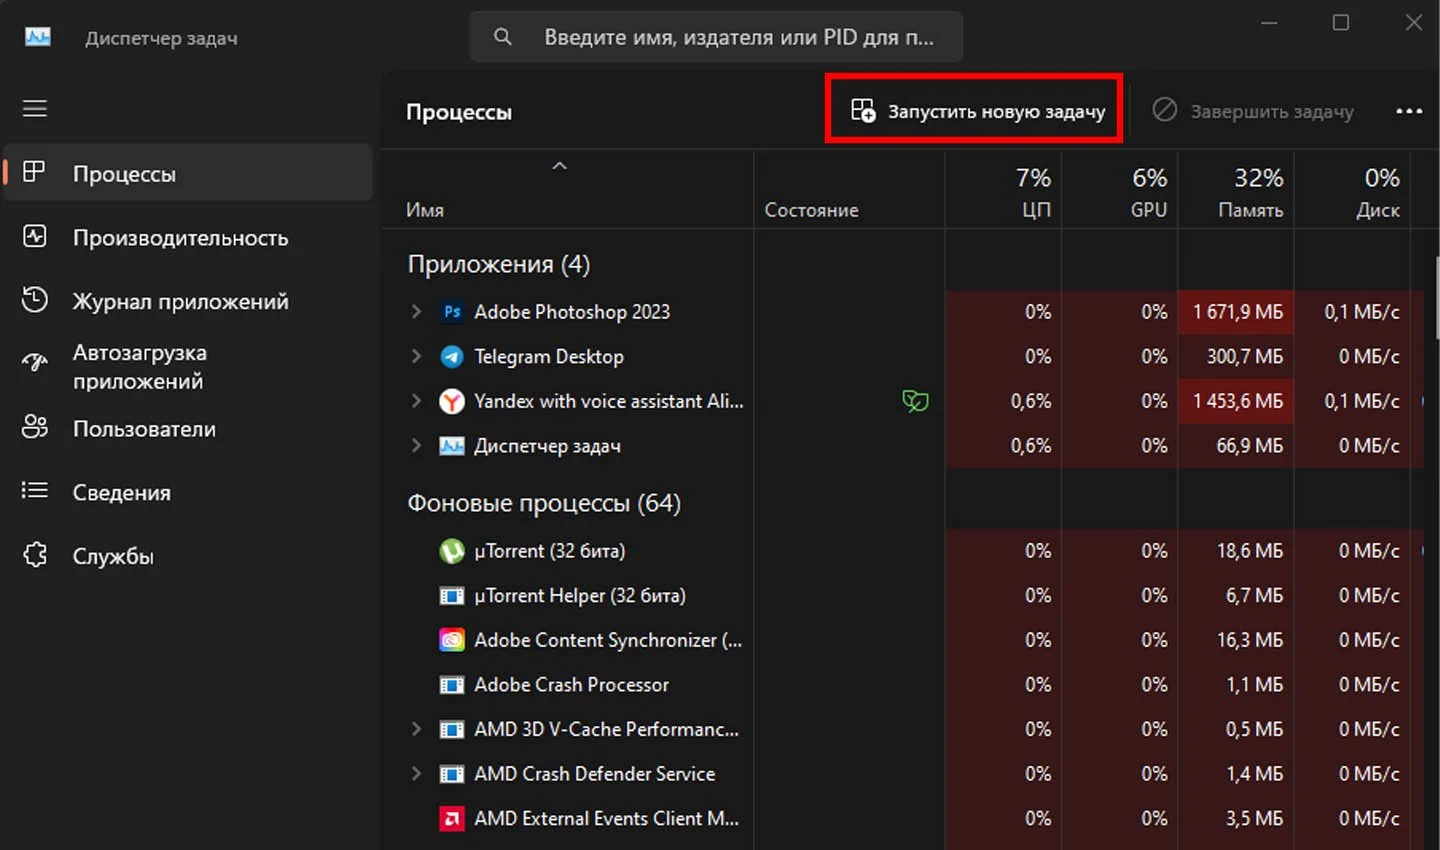Image resolution: width=1440 pixels, height=850 pixels.
Task: Click the Performance sidebar icon
Action: coord(35,237)
